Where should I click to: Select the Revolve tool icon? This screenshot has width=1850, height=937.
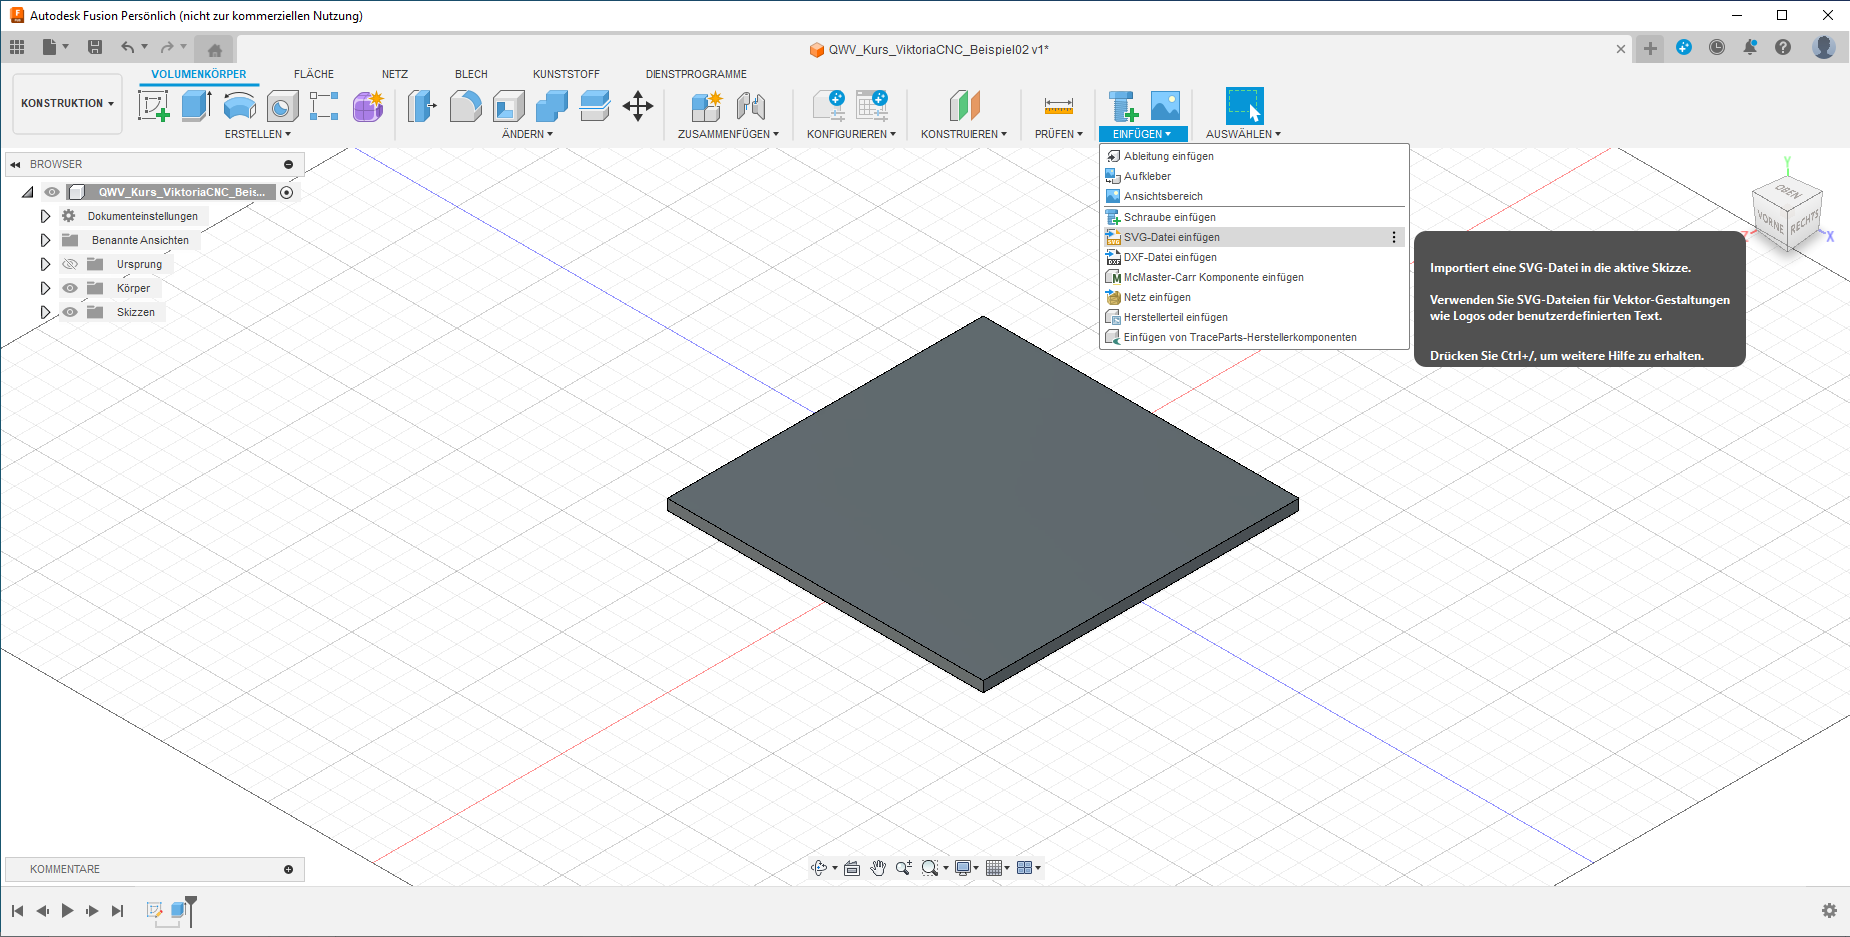coord(239,105)
